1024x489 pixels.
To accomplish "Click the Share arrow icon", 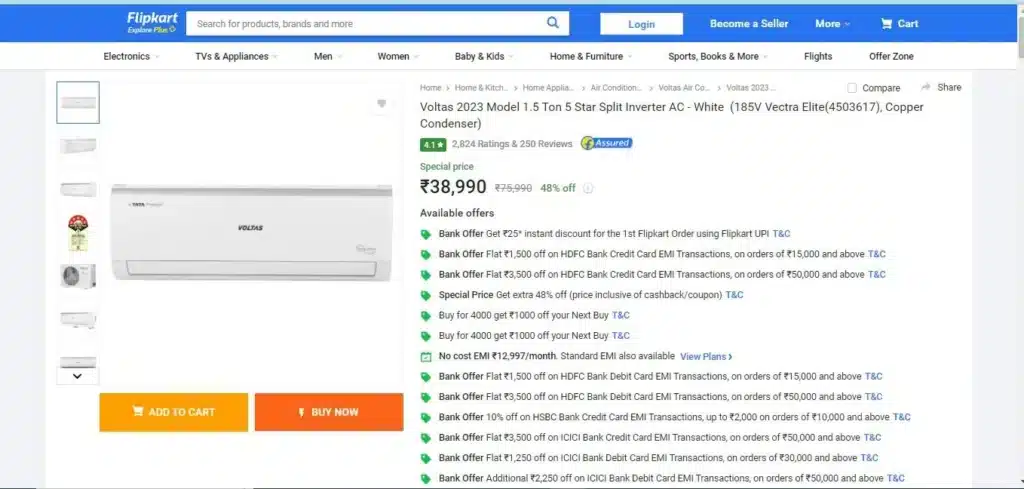I will pyautogui.click(x=925, y=87).
